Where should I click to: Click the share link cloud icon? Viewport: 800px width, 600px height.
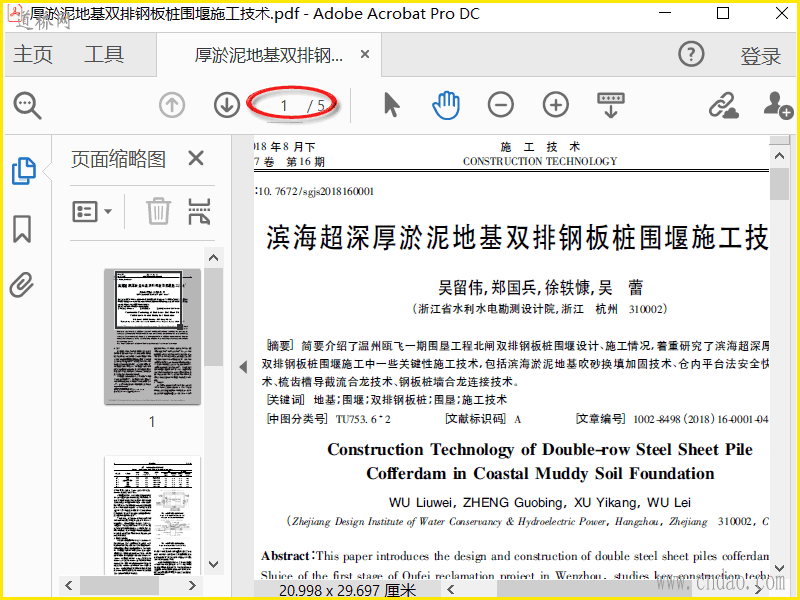[x=723, y=105]
